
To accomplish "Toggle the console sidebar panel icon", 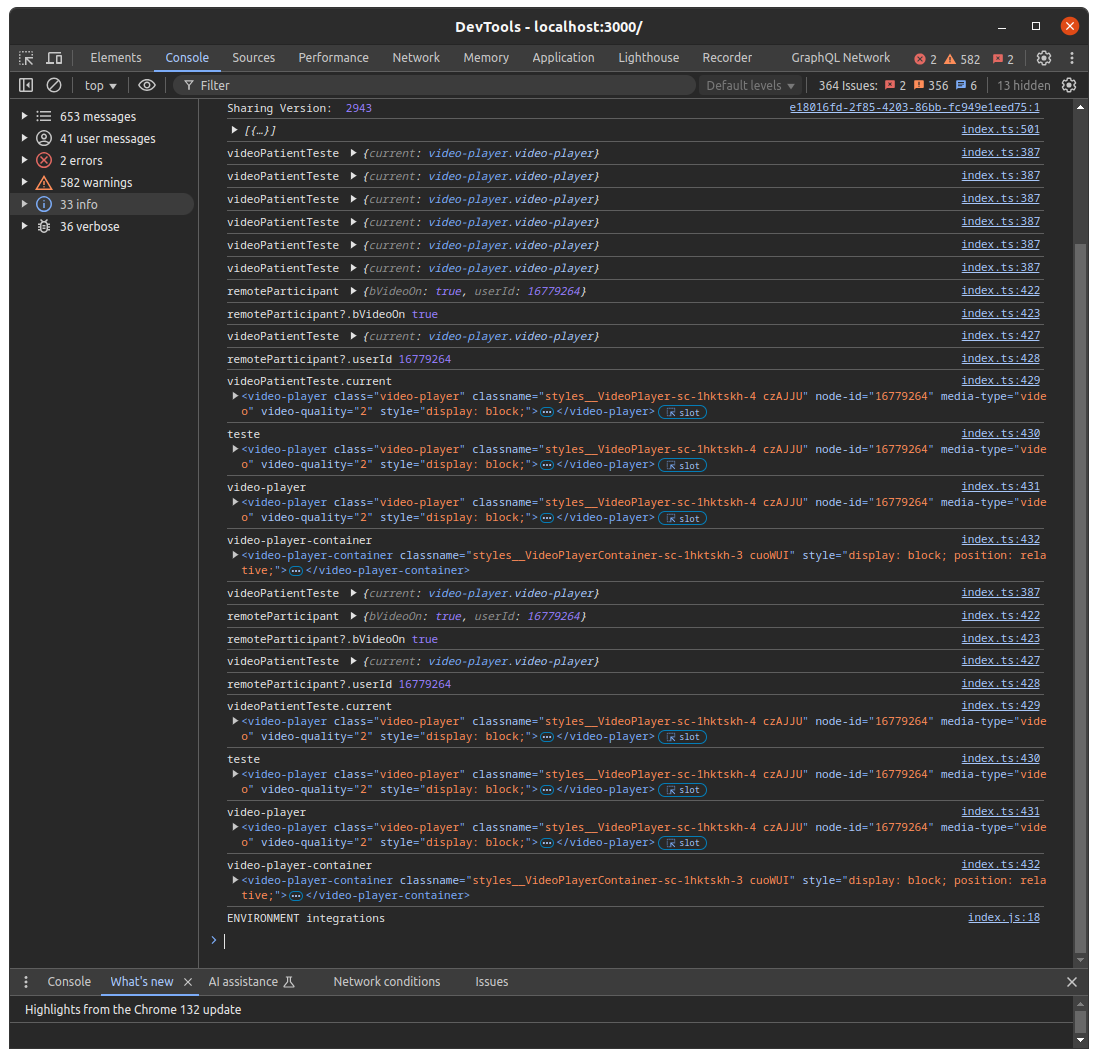I will [26, 86].
